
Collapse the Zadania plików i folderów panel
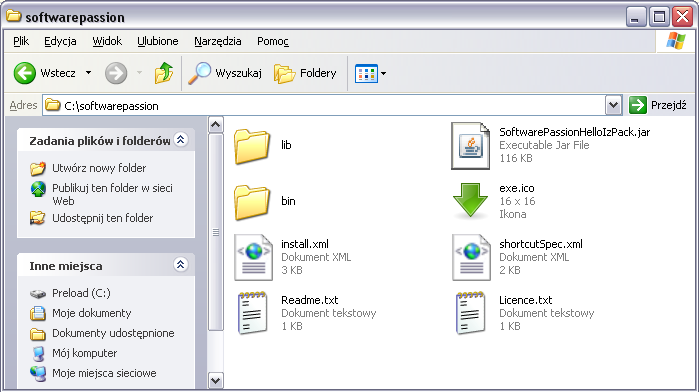coord(181,140)
